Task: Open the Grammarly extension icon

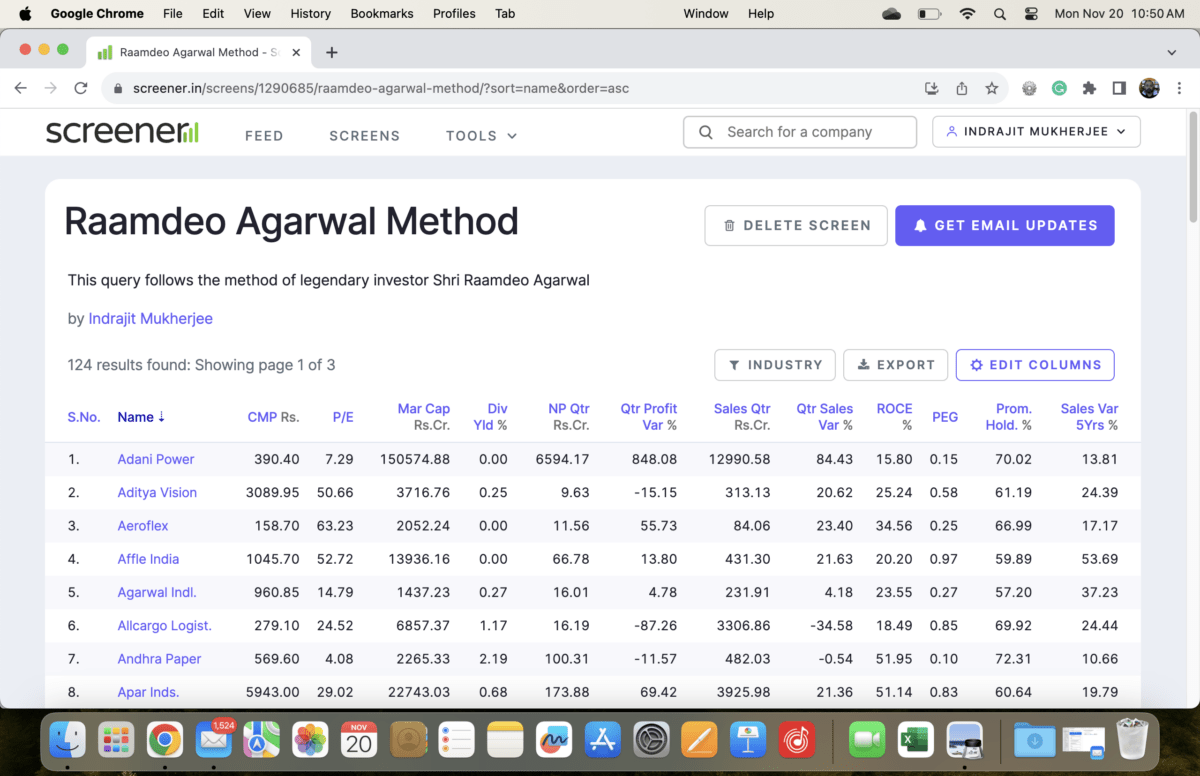Action: click(x=1059, y=88)
